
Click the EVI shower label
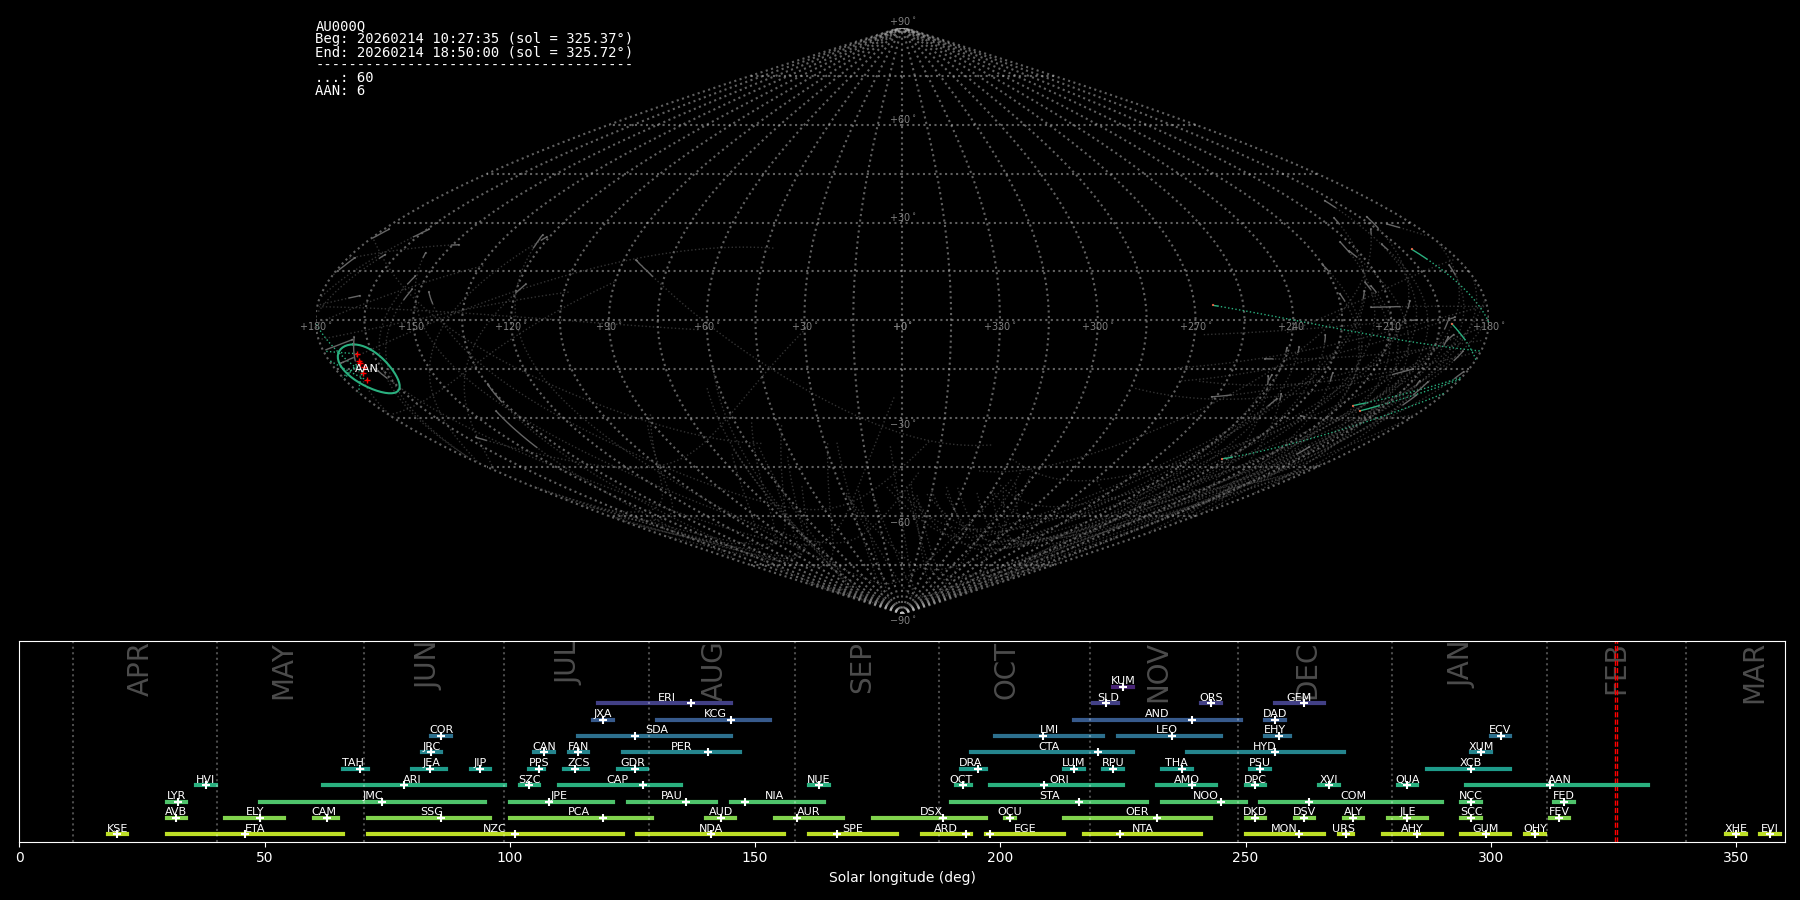[1769, 829]
